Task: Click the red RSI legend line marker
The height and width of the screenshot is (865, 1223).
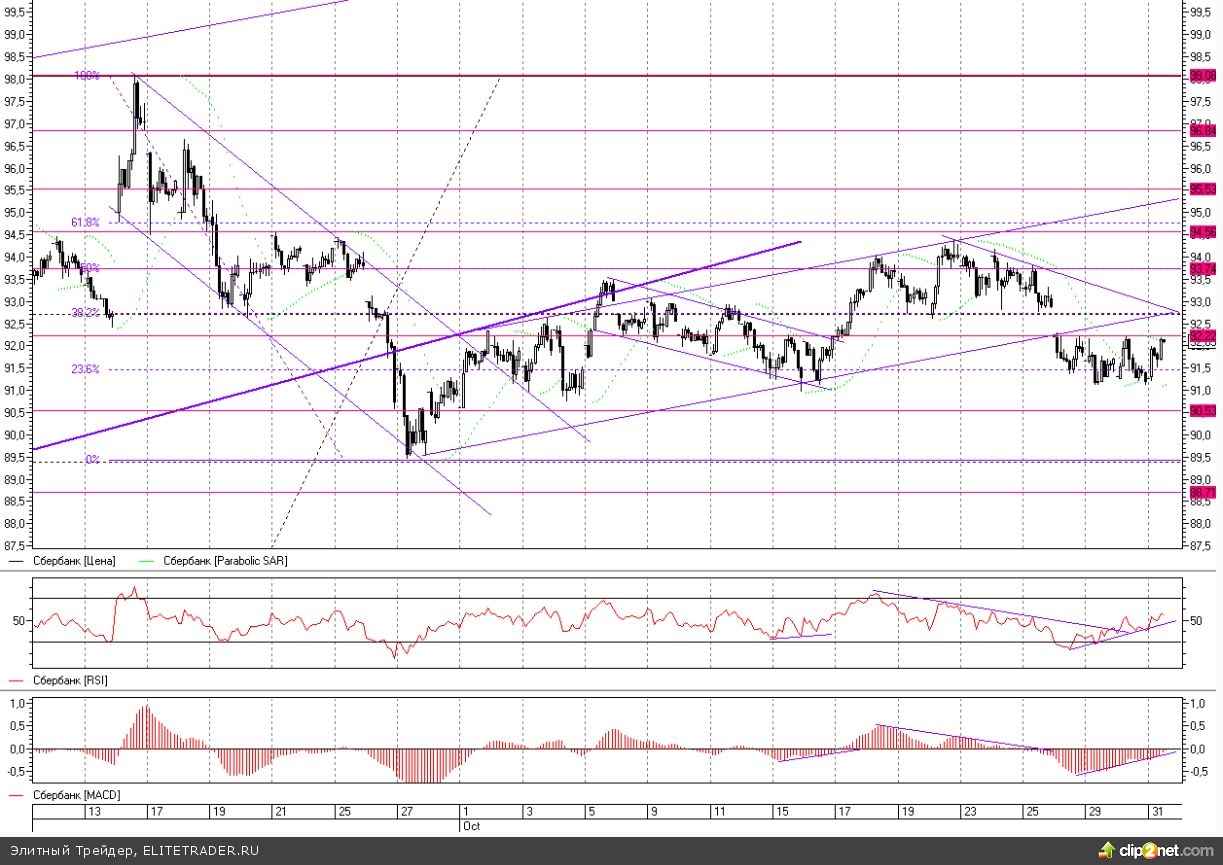Action: tap(16, 680)
